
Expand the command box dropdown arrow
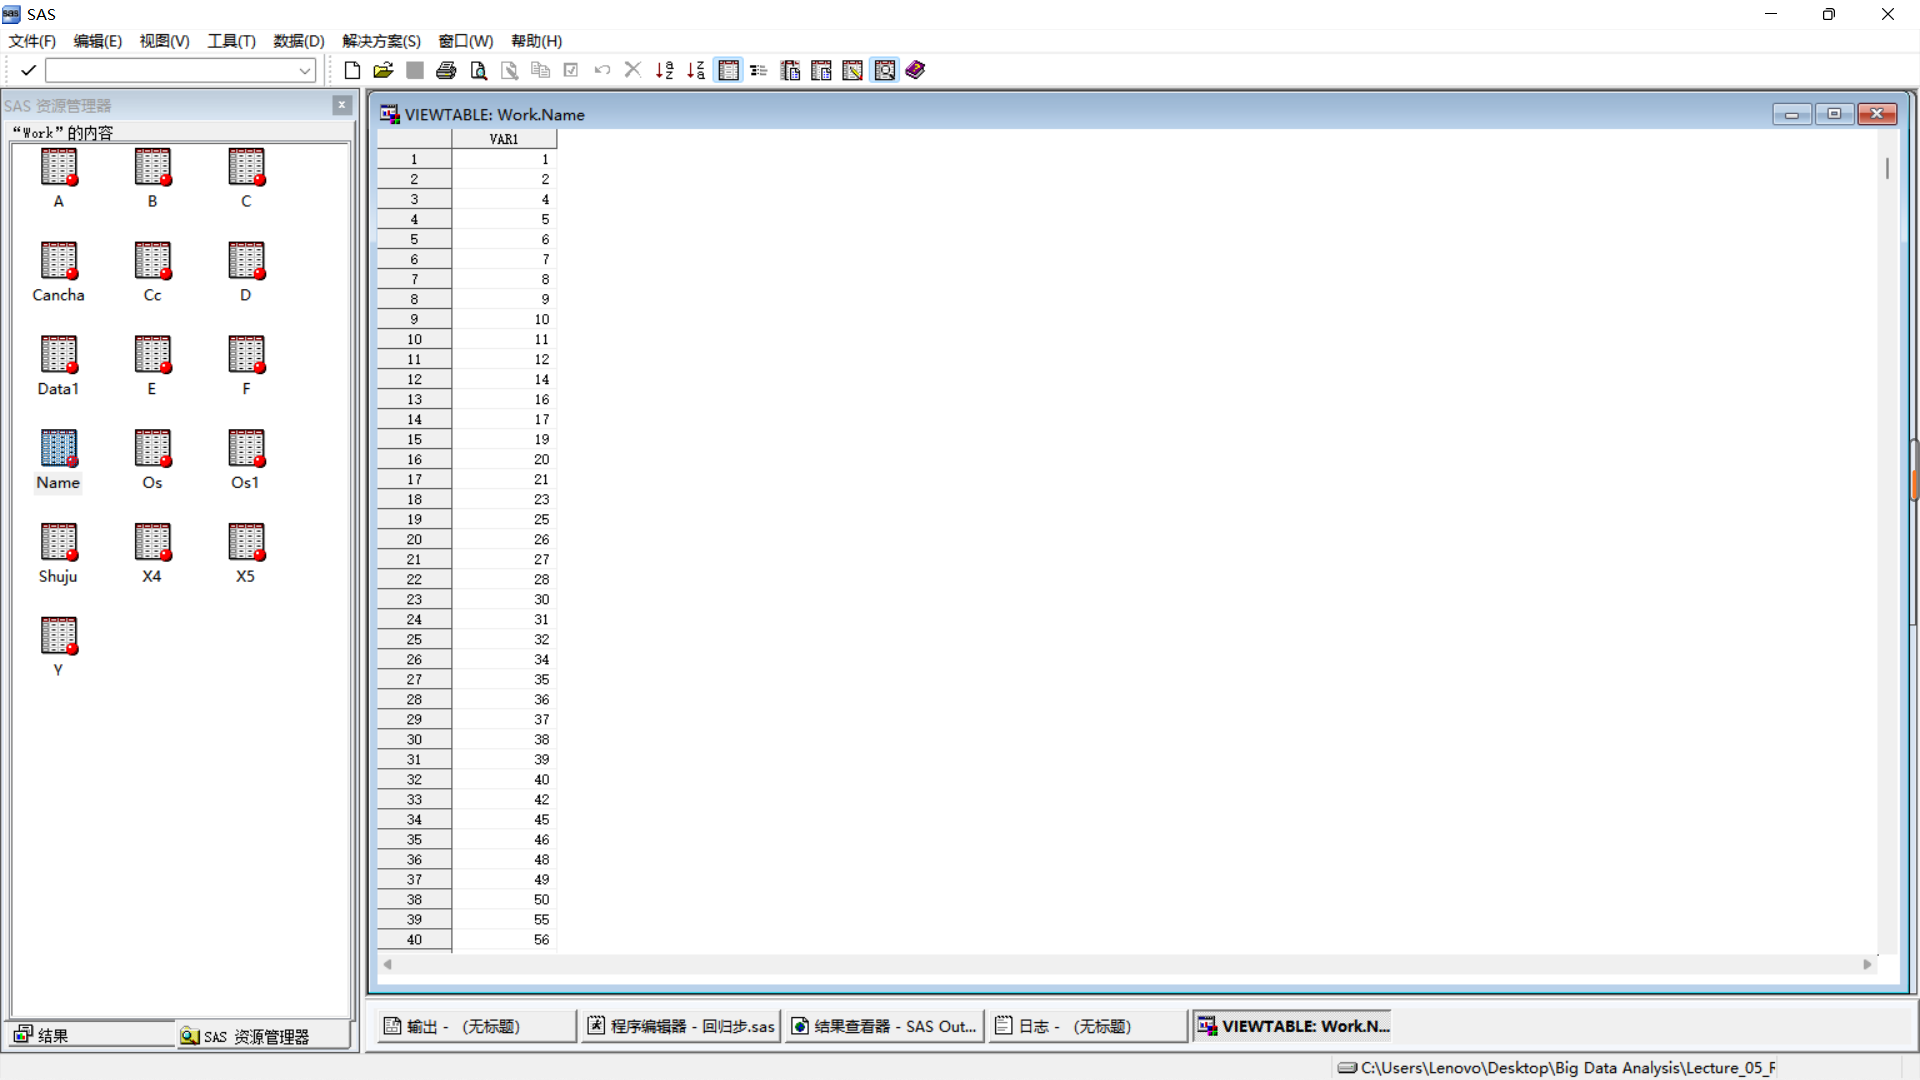coord(305,70)
